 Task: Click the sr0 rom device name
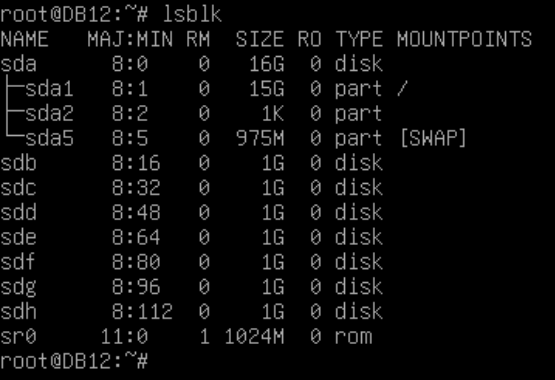point(18,336)
